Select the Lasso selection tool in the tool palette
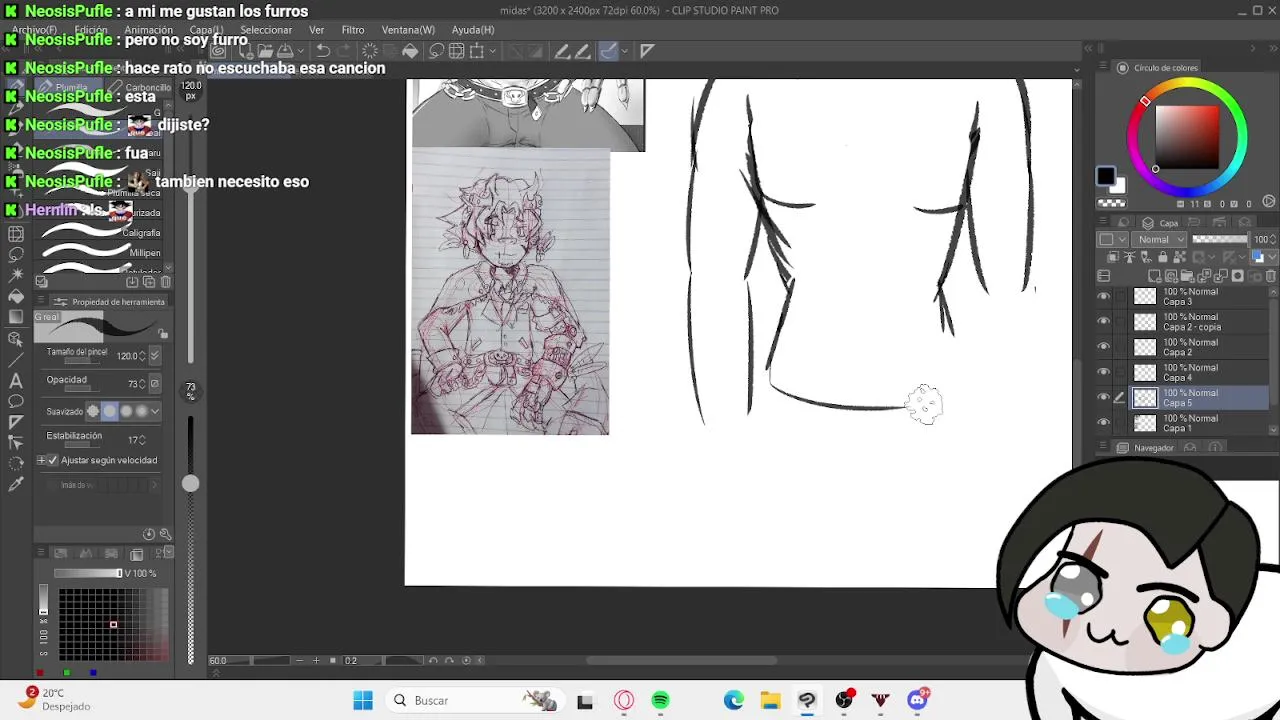This screenshot has width=1280, height=720. pos(16,254)
